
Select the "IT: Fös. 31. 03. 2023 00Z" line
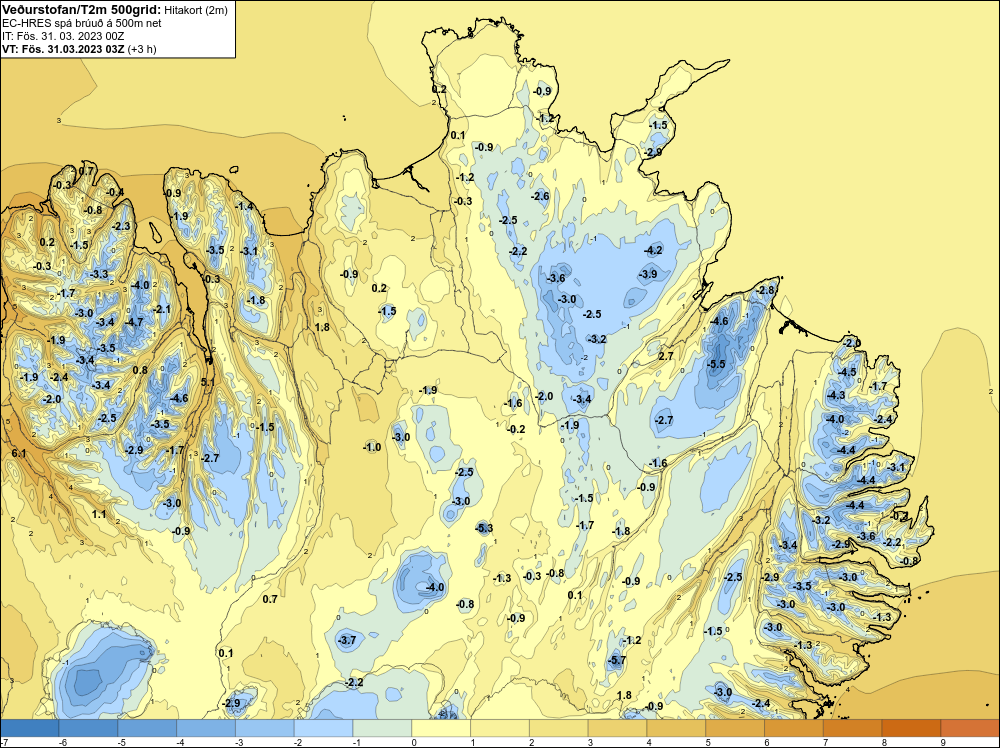[x=63, y=36]
